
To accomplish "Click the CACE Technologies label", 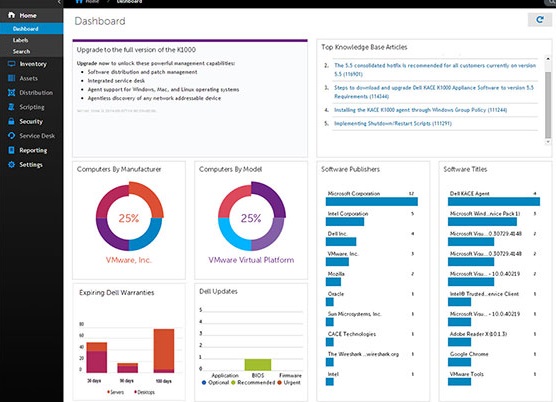I will coord(352,334).
